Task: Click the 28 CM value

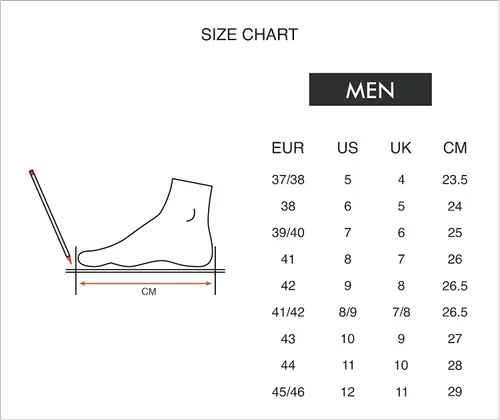Action: tap(455, 366)
